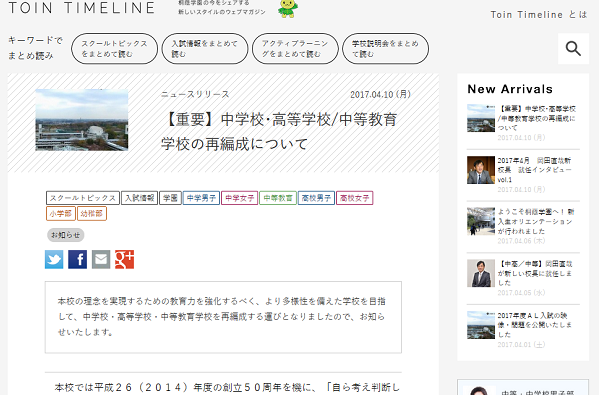Image resolution: width=599 pixels, height=395 pixels.
Task: Click the date '2017.04.06 (木)' in sidebar
Action: point(521,241)
